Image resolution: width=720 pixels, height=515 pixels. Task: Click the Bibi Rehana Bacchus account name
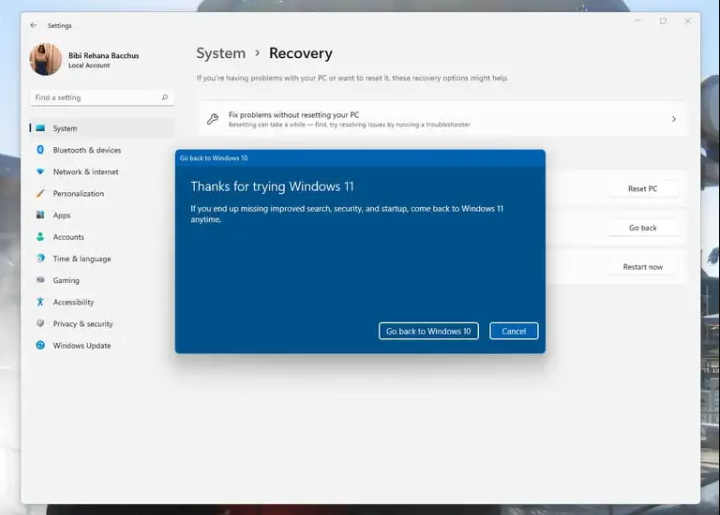(104, 56)
